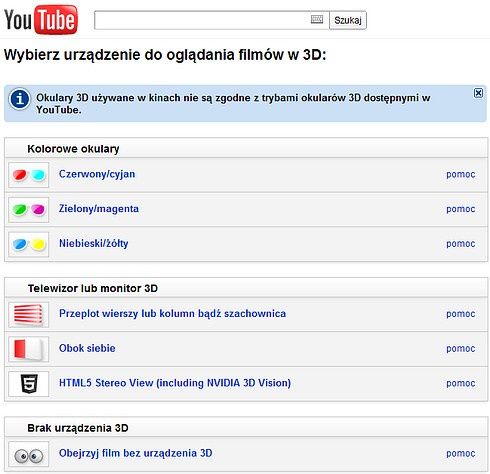Open pomoc link for Obejrzyj film bez urządzenia

(461, 453)
